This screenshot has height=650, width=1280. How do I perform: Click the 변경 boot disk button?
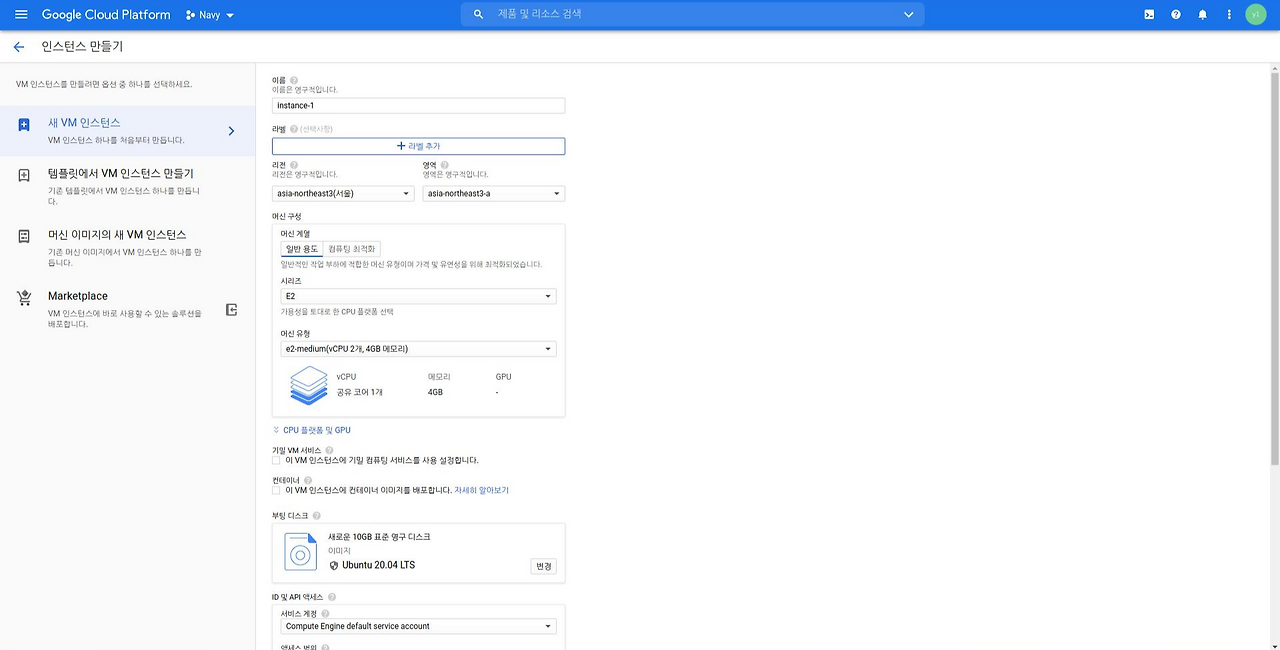pos(543,566)
